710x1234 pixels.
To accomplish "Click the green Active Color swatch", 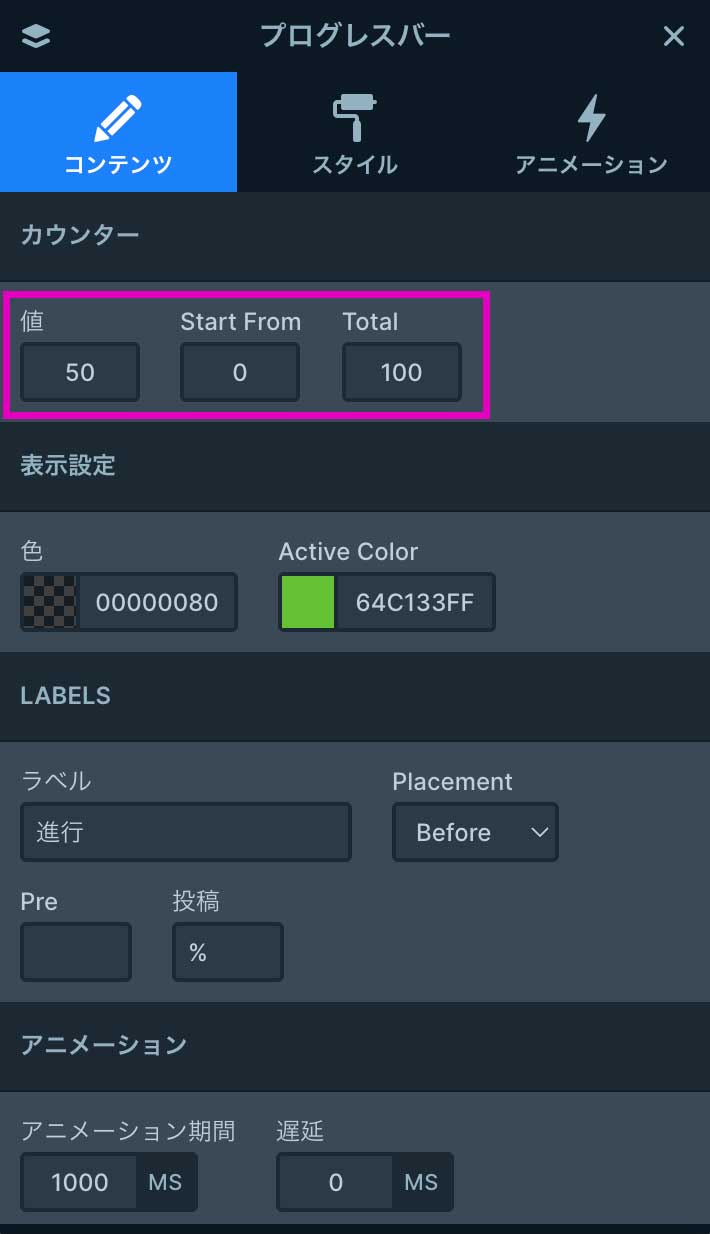I will 308,602.
